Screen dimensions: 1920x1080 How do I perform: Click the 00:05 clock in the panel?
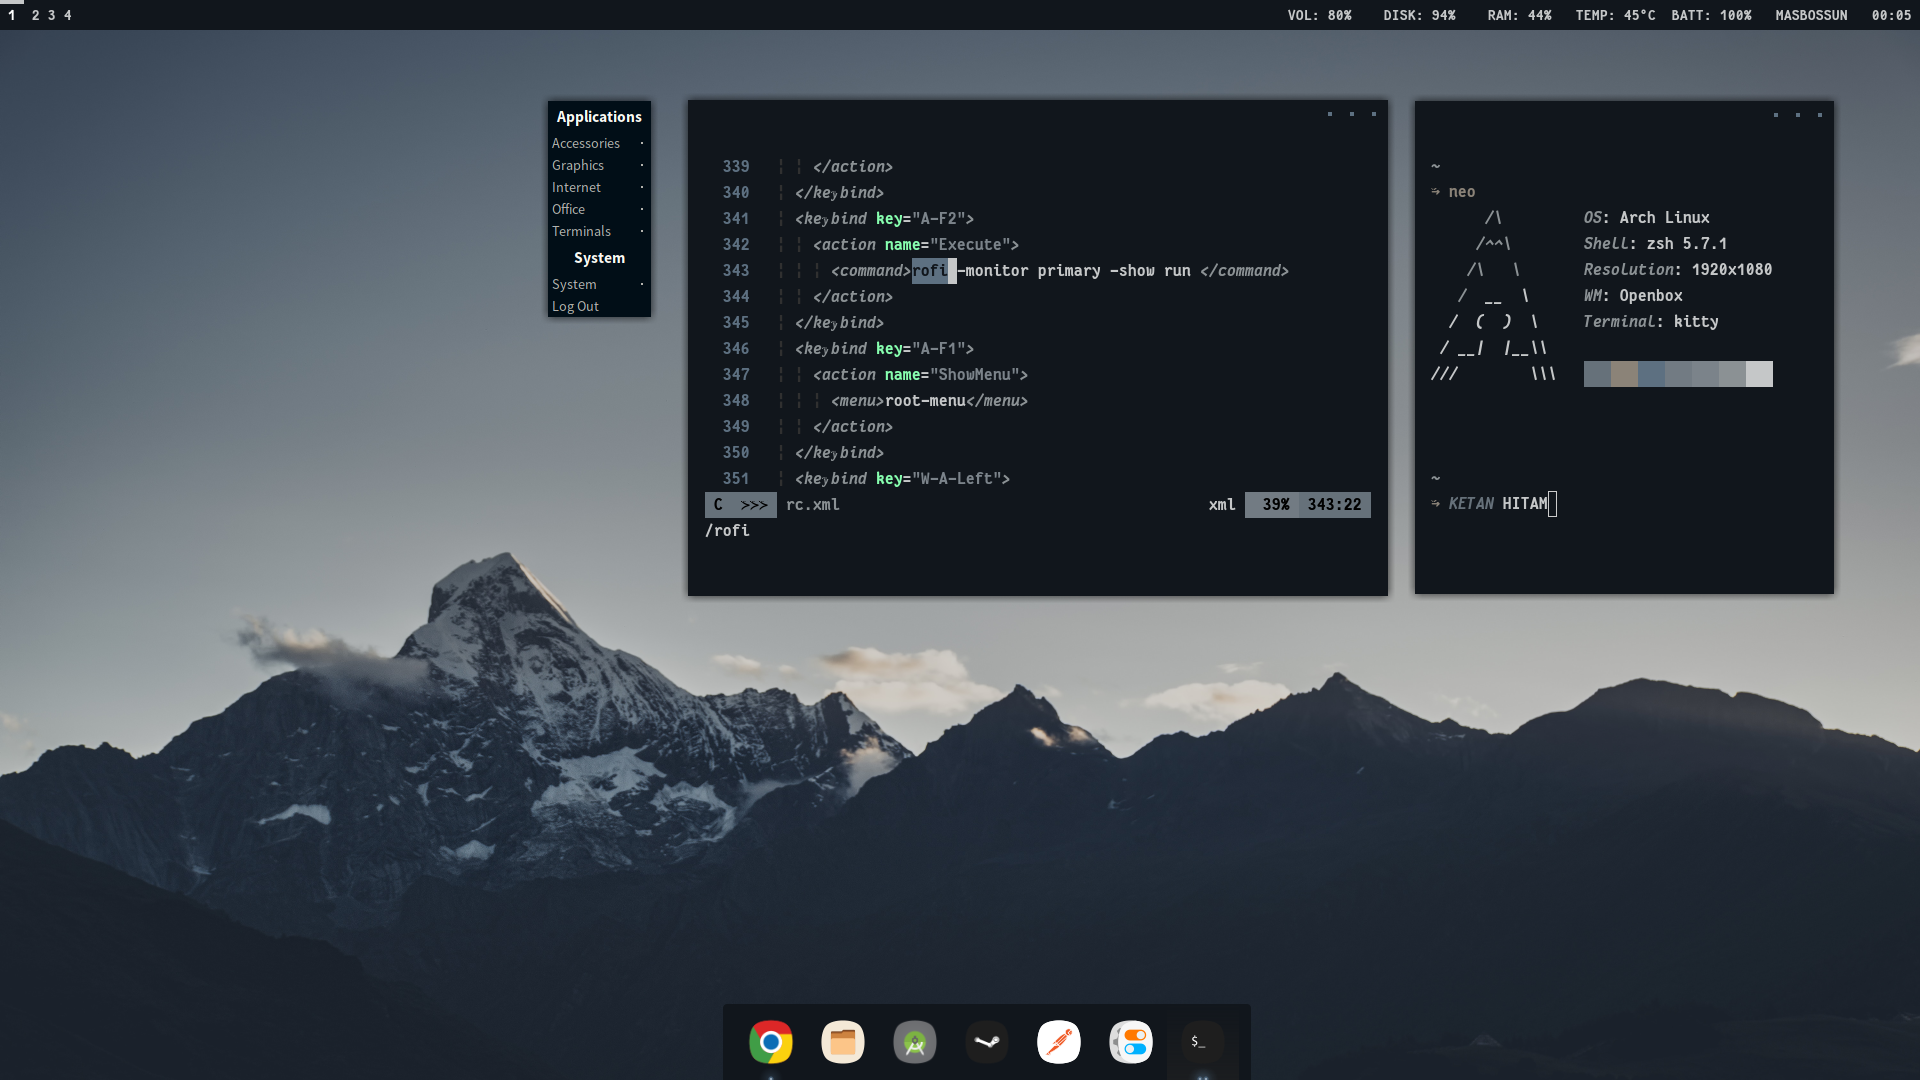tap(1891, 15)
